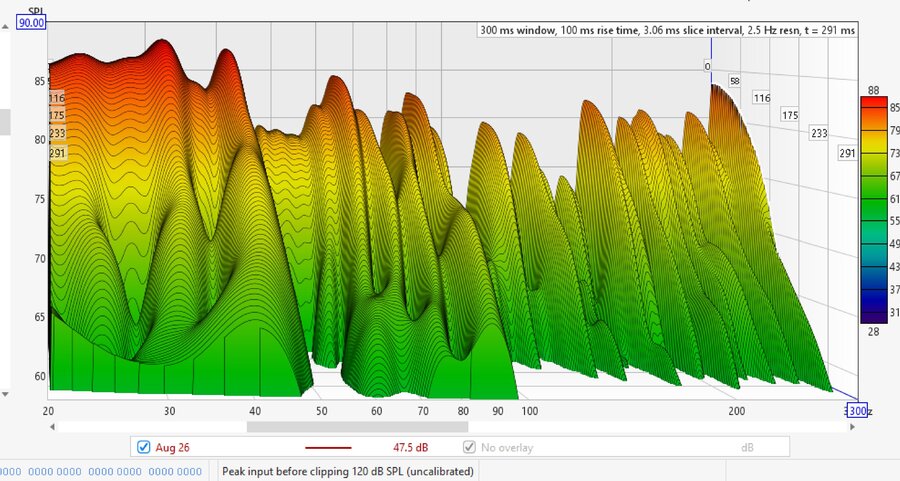
Task: Toggle the Aug 26 measurement checkbox
Action: 143,447
